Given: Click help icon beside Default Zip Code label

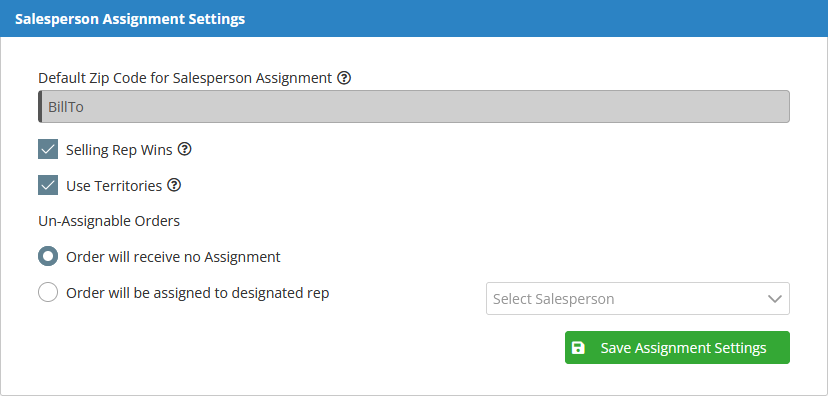Looking at the screenshot, I should [344, 78].
